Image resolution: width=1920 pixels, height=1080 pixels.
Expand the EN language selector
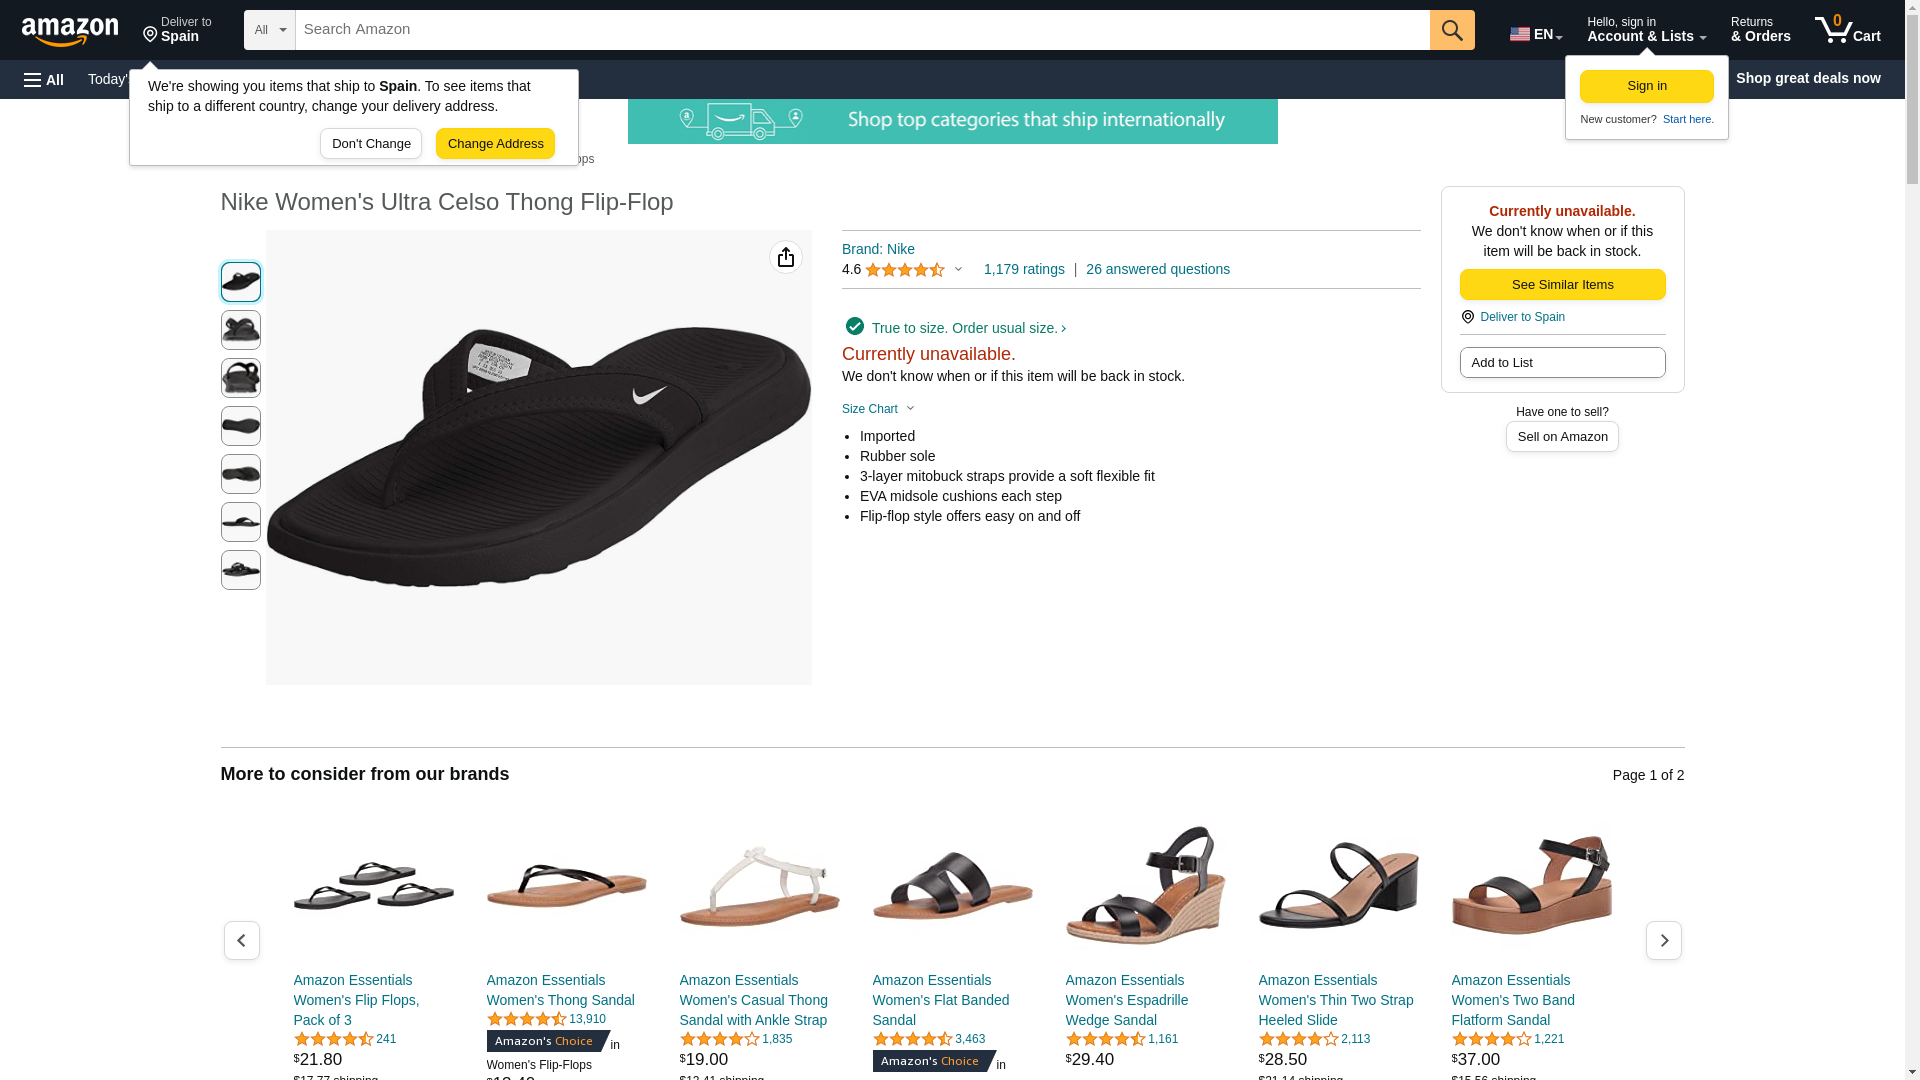(1536, 34)
